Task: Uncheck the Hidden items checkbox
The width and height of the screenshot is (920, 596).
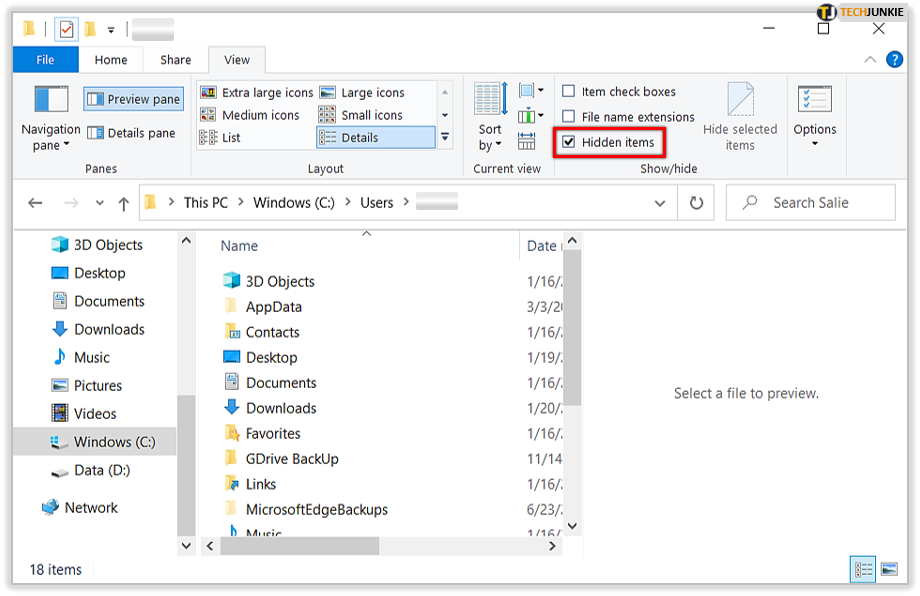Action: pos(569,142)
